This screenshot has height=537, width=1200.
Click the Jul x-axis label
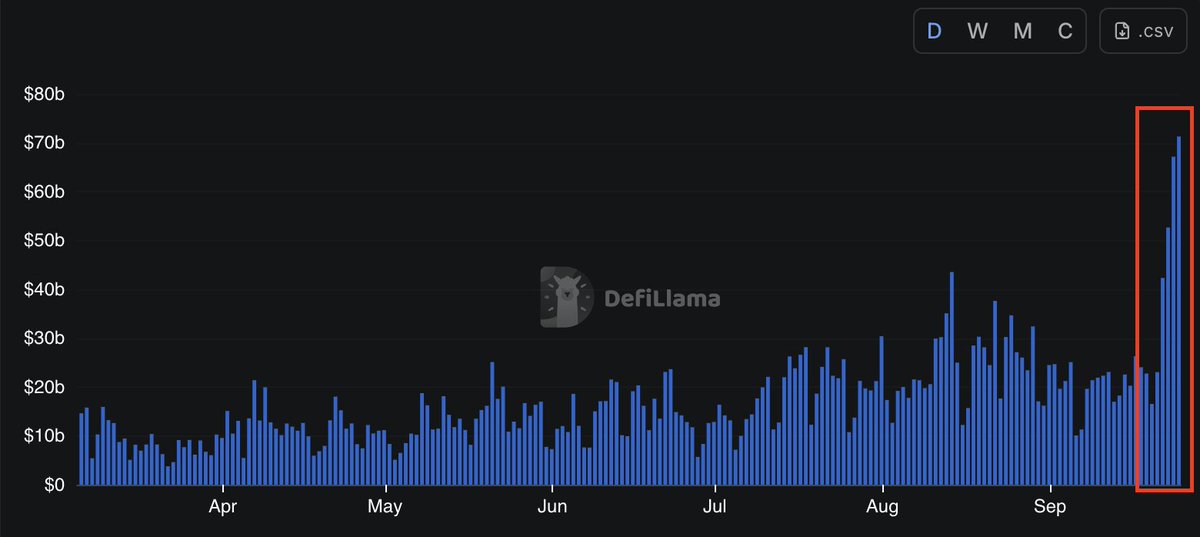pos(714,507)
